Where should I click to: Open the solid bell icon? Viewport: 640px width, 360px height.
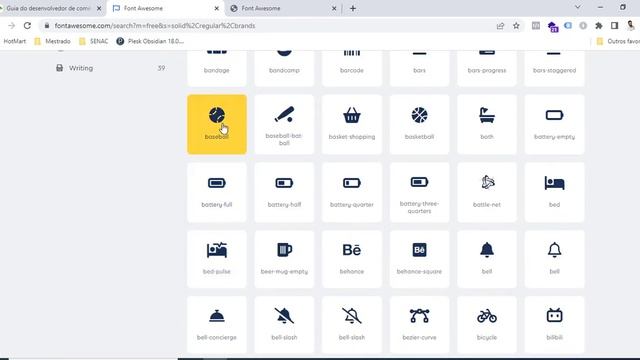tap(487, 259)
